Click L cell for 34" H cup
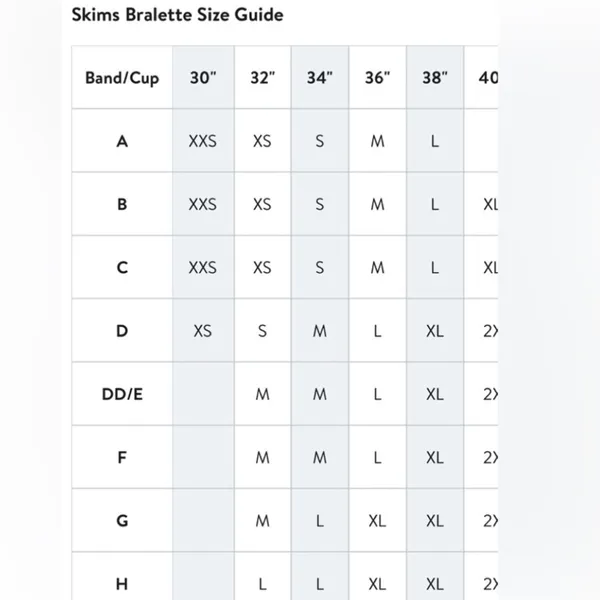 tap(320, 583)
